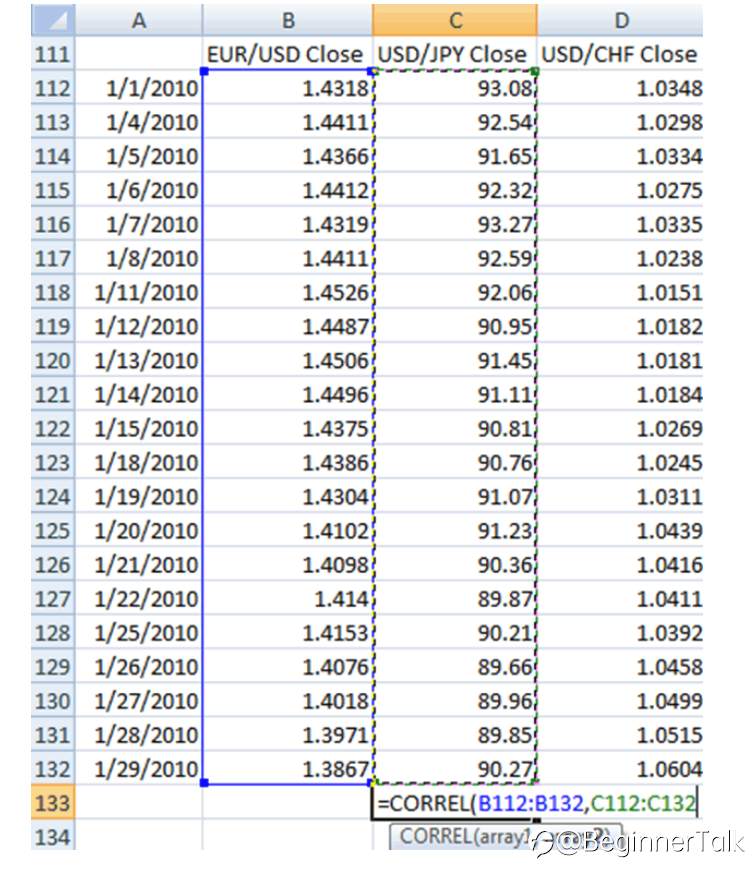This screenshot has height=887, width=753.
Task: Click the CORREL formula cell in C133
Action: [536, 802]
